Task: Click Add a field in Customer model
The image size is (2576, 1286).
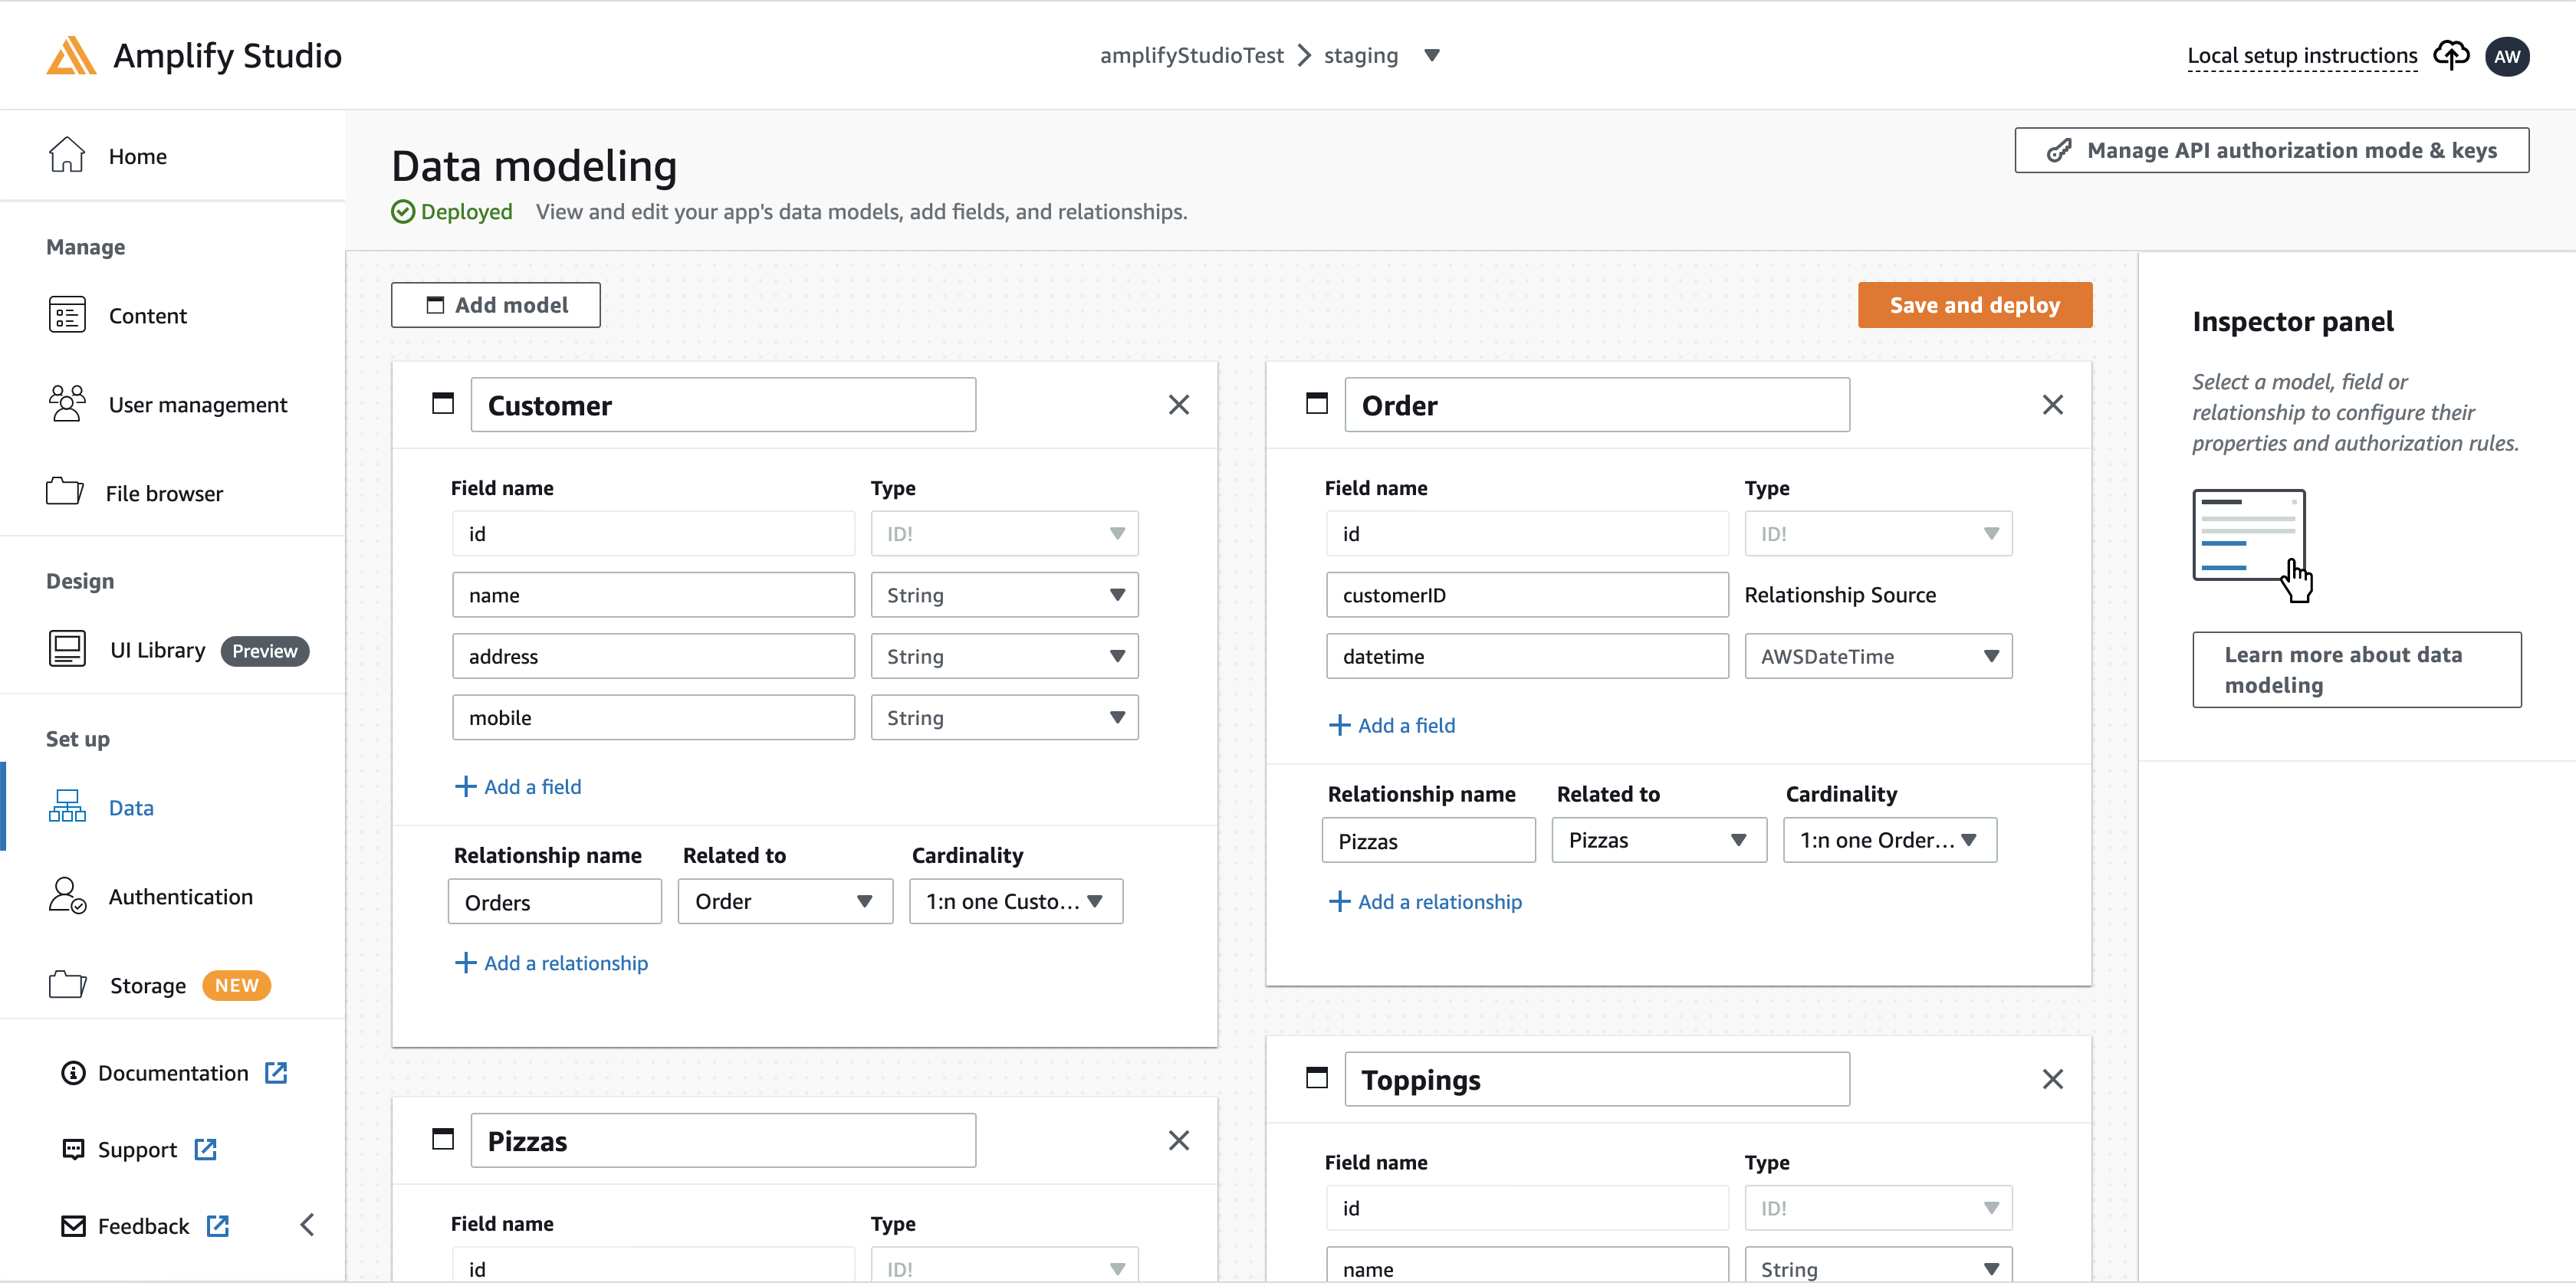Action: point(518,787)
